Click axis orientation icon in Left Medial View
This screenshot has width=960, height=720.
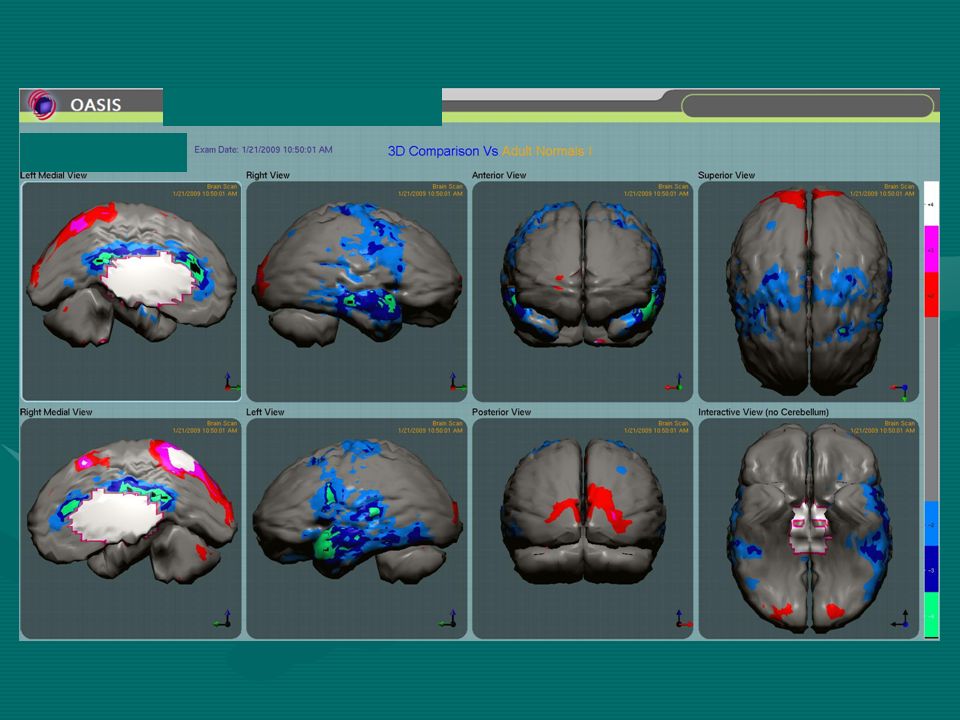point(231,382)
